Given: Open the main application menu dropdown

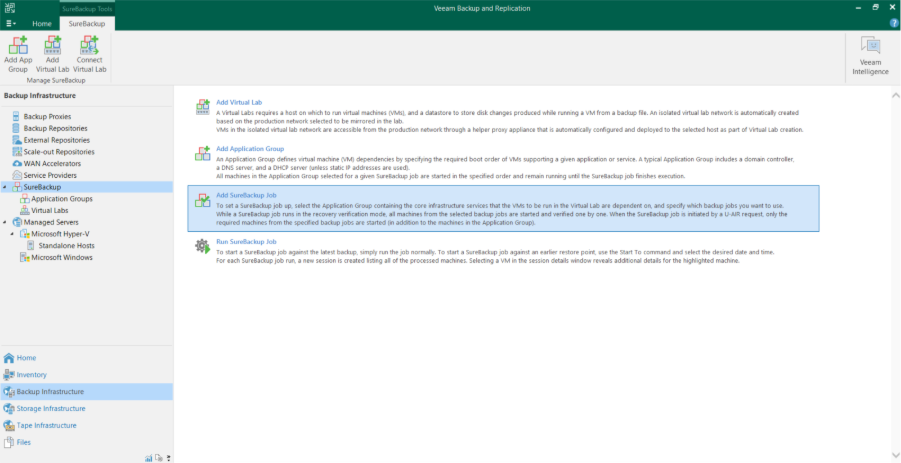Looking at the screenshot, I should coord(11,23).
